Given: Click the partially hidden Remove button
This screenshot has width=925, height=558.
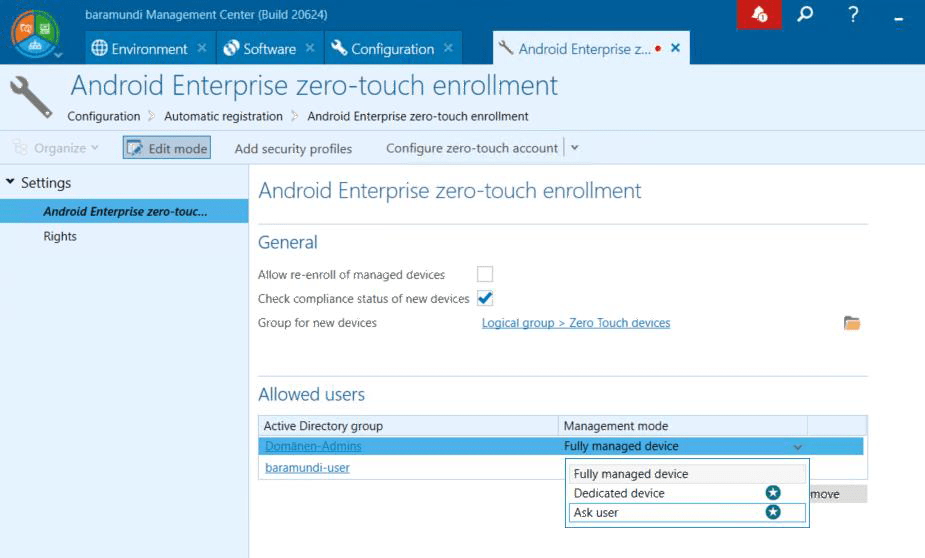Looking at the screenshot, I should pyautogui.click(x=838, y=494).
